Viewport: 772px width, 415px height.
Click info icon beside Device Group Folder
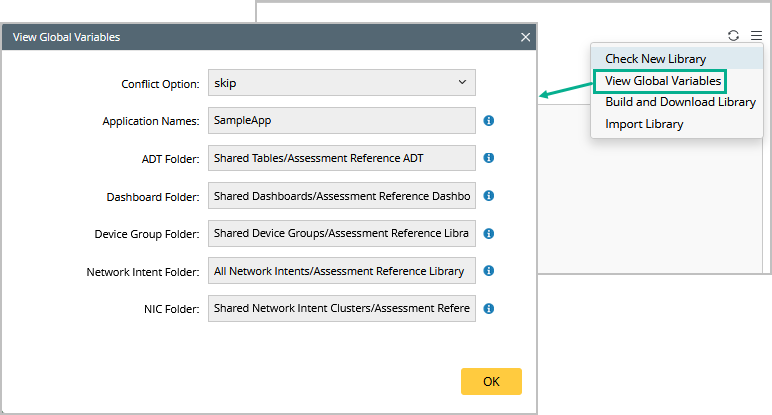[x=489, y=234]
